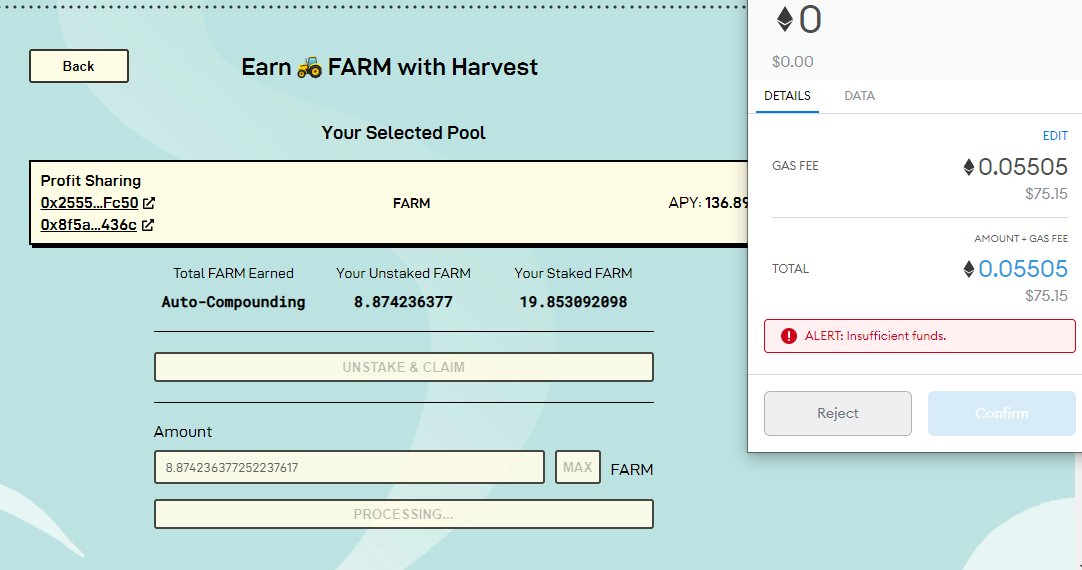Open external link icon next to 0x2555...Fc50
Viewport: 1082px width, 570px height.
click(x=149, y=203)
